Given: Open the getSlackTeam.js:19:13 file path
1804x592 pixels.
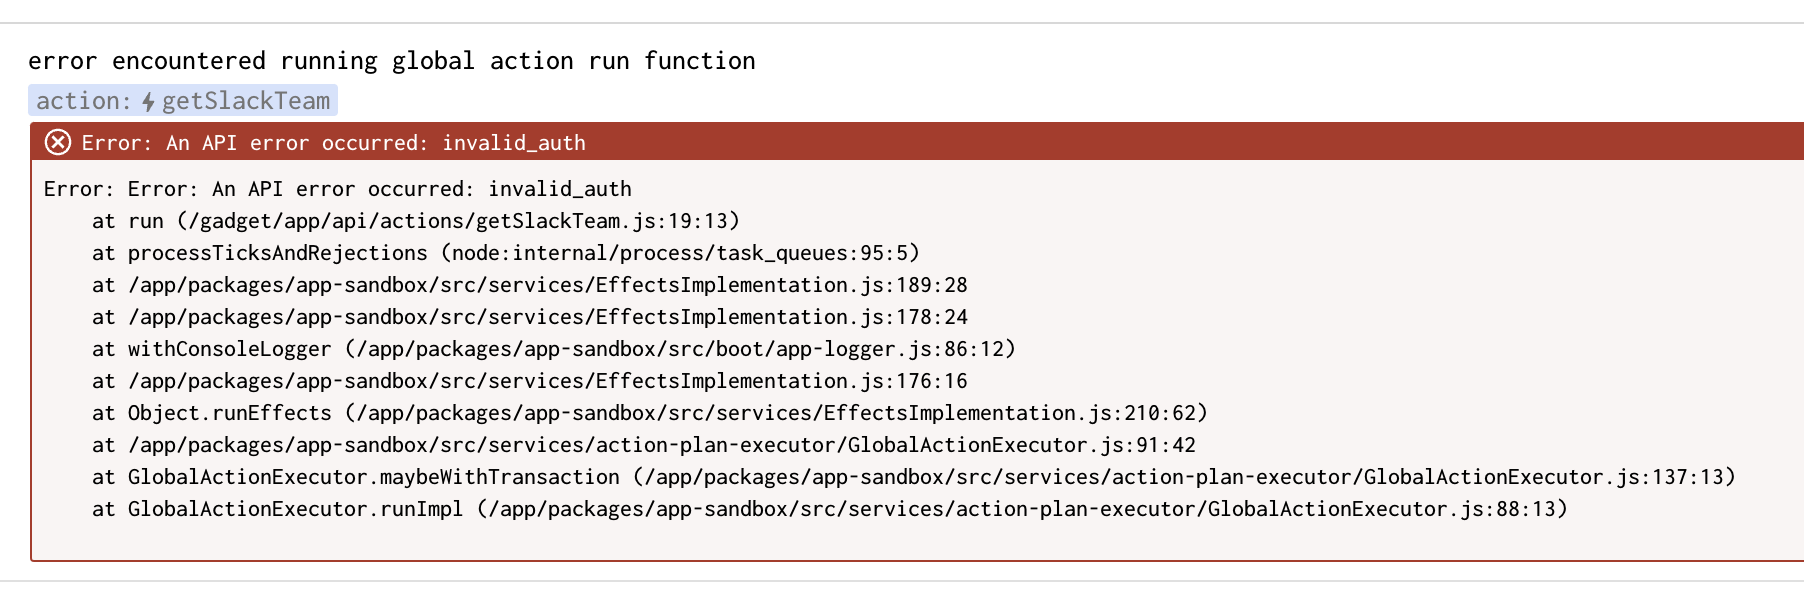Looking at the screenshot, I should [x=462, y=221].
